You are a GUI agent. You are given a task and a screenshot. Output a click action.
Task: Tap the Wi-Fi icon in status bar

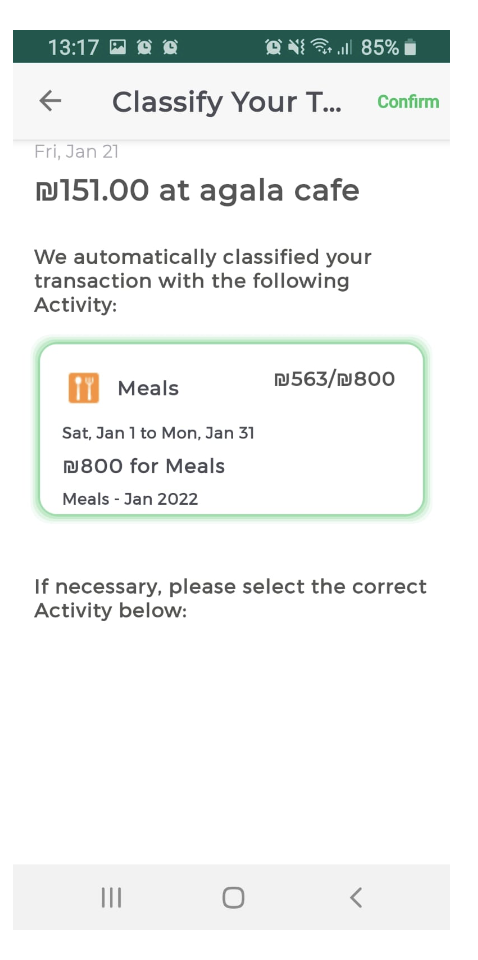click(321, 47)
